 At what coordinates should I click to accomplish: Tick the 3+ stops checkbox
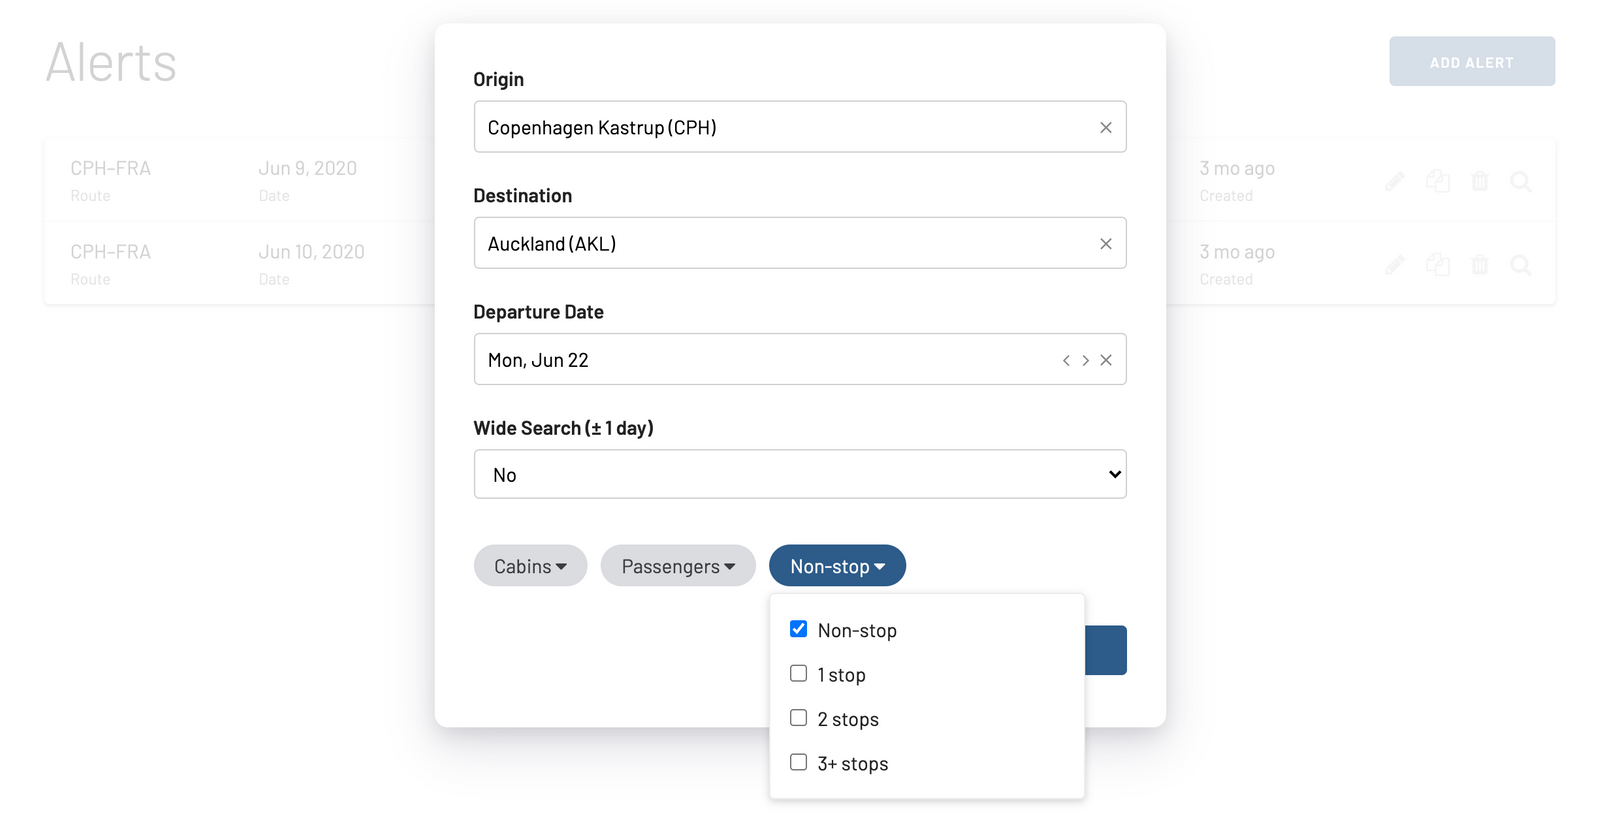798,762
